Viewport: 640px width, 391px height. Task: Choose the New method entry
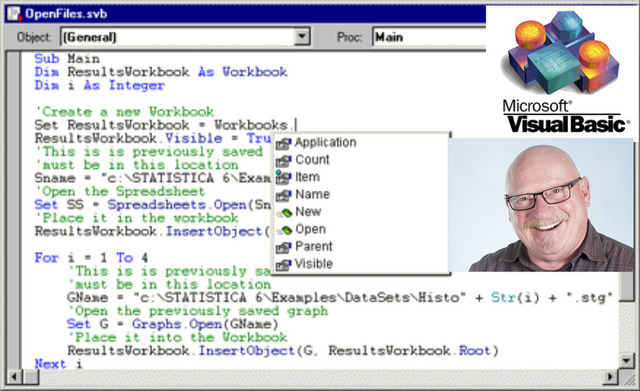point(308,212)
